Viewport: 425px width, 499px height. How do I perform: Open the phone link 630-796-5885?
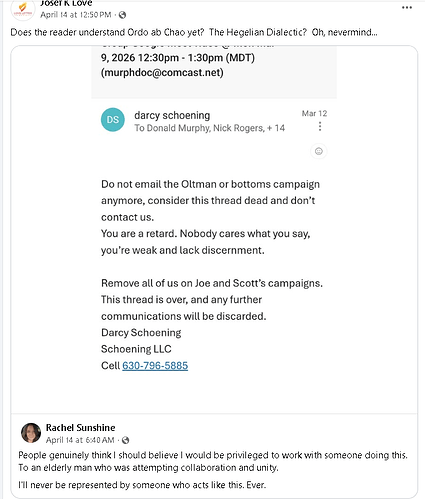(x=155, y=366)
